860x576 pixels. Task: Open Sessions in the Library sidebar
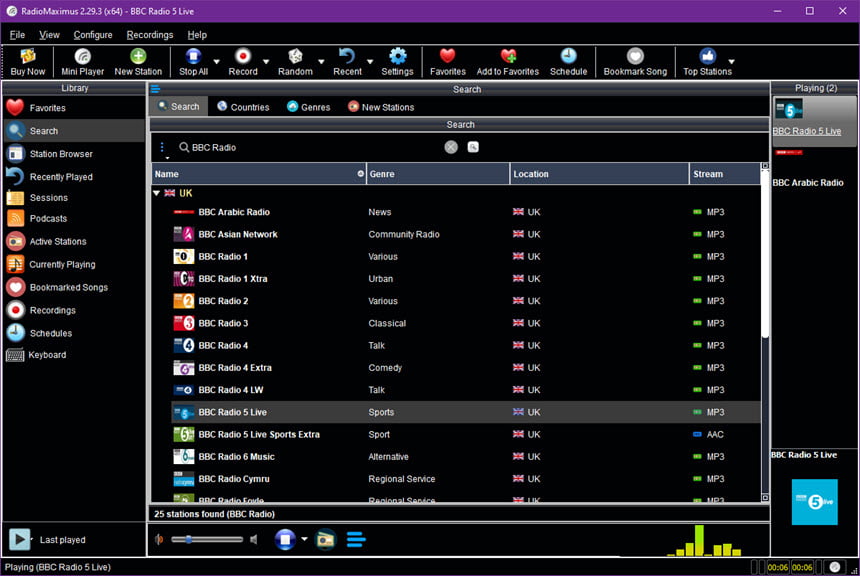74,197
